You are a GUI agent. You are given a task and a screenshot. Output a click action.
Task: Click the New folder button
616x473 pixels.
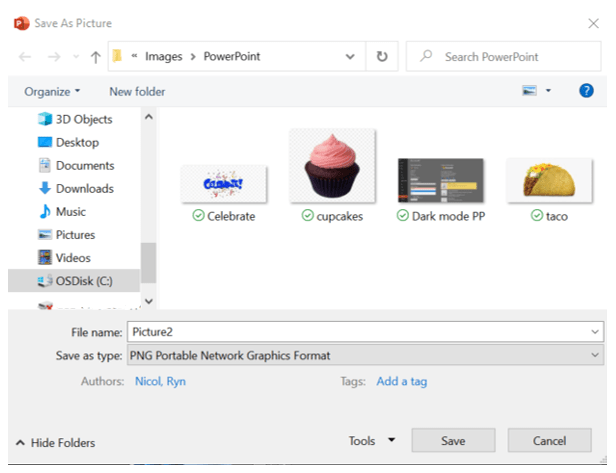tap(137, 91)
